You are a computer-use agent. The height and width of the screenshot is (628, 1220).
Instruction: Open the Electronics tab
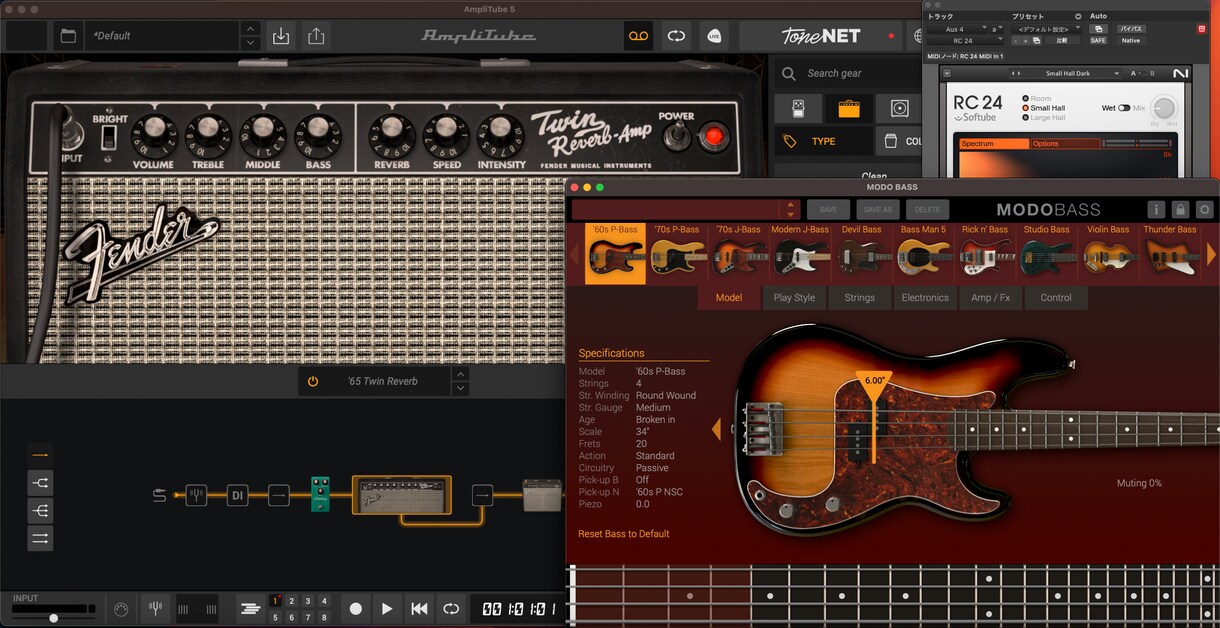[925, 297]
